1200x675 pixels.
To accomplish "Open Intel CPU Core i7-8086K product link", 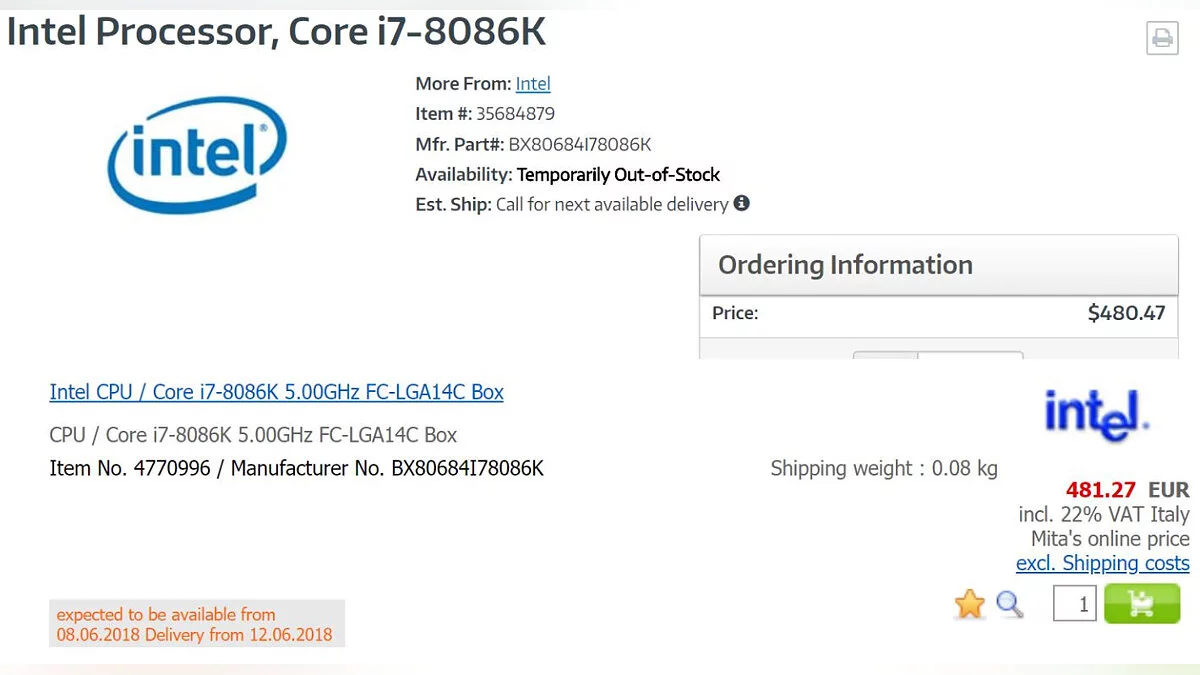I will point(276,392).
